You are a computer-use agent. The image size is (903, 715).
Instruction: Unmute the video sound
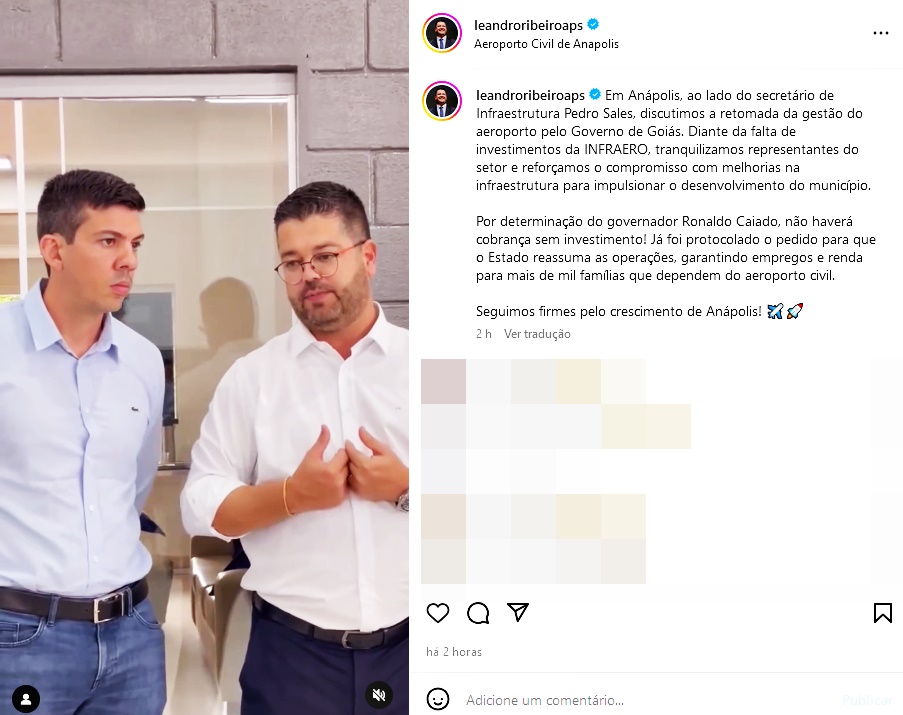point(379,695)
